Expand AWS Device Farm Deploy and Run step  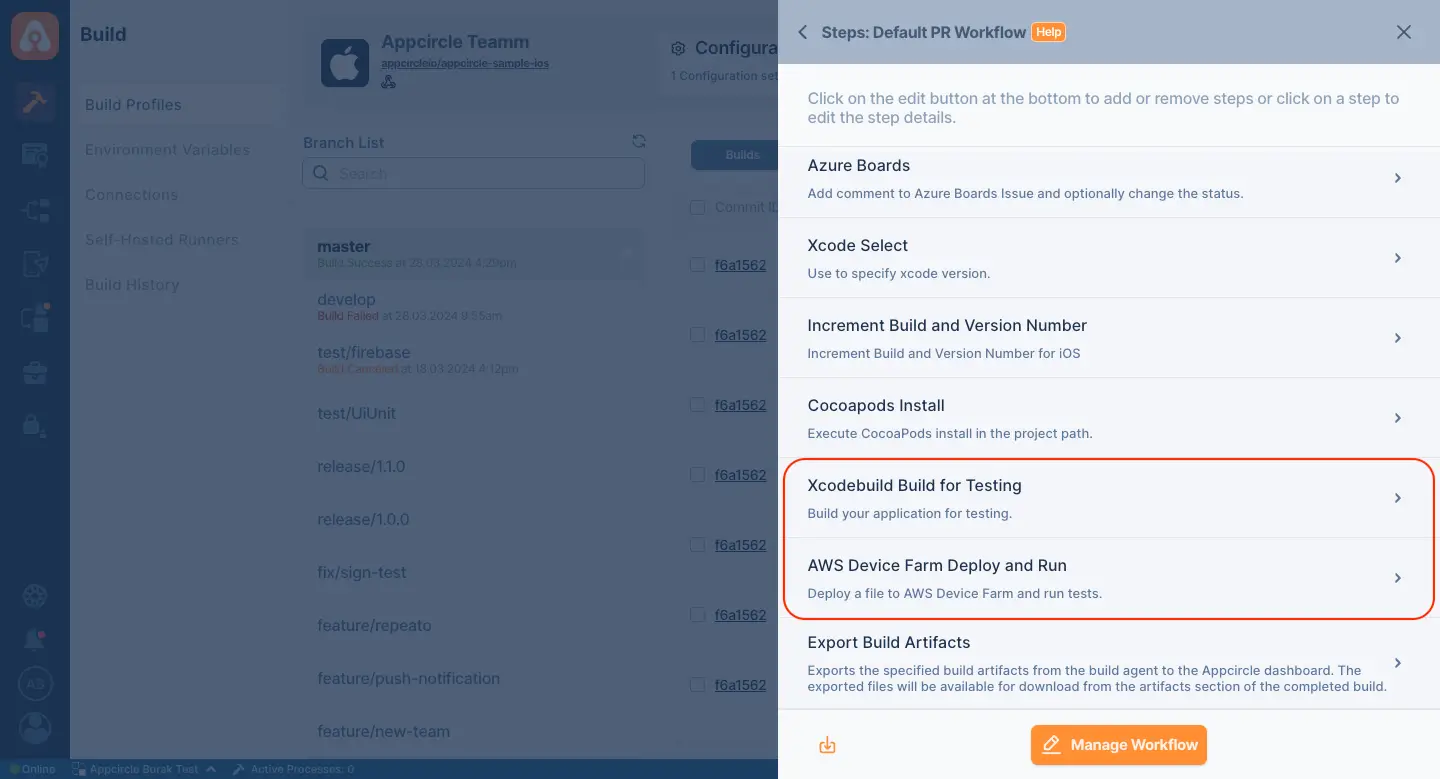pyautogui.click(x=1398, y=578)
